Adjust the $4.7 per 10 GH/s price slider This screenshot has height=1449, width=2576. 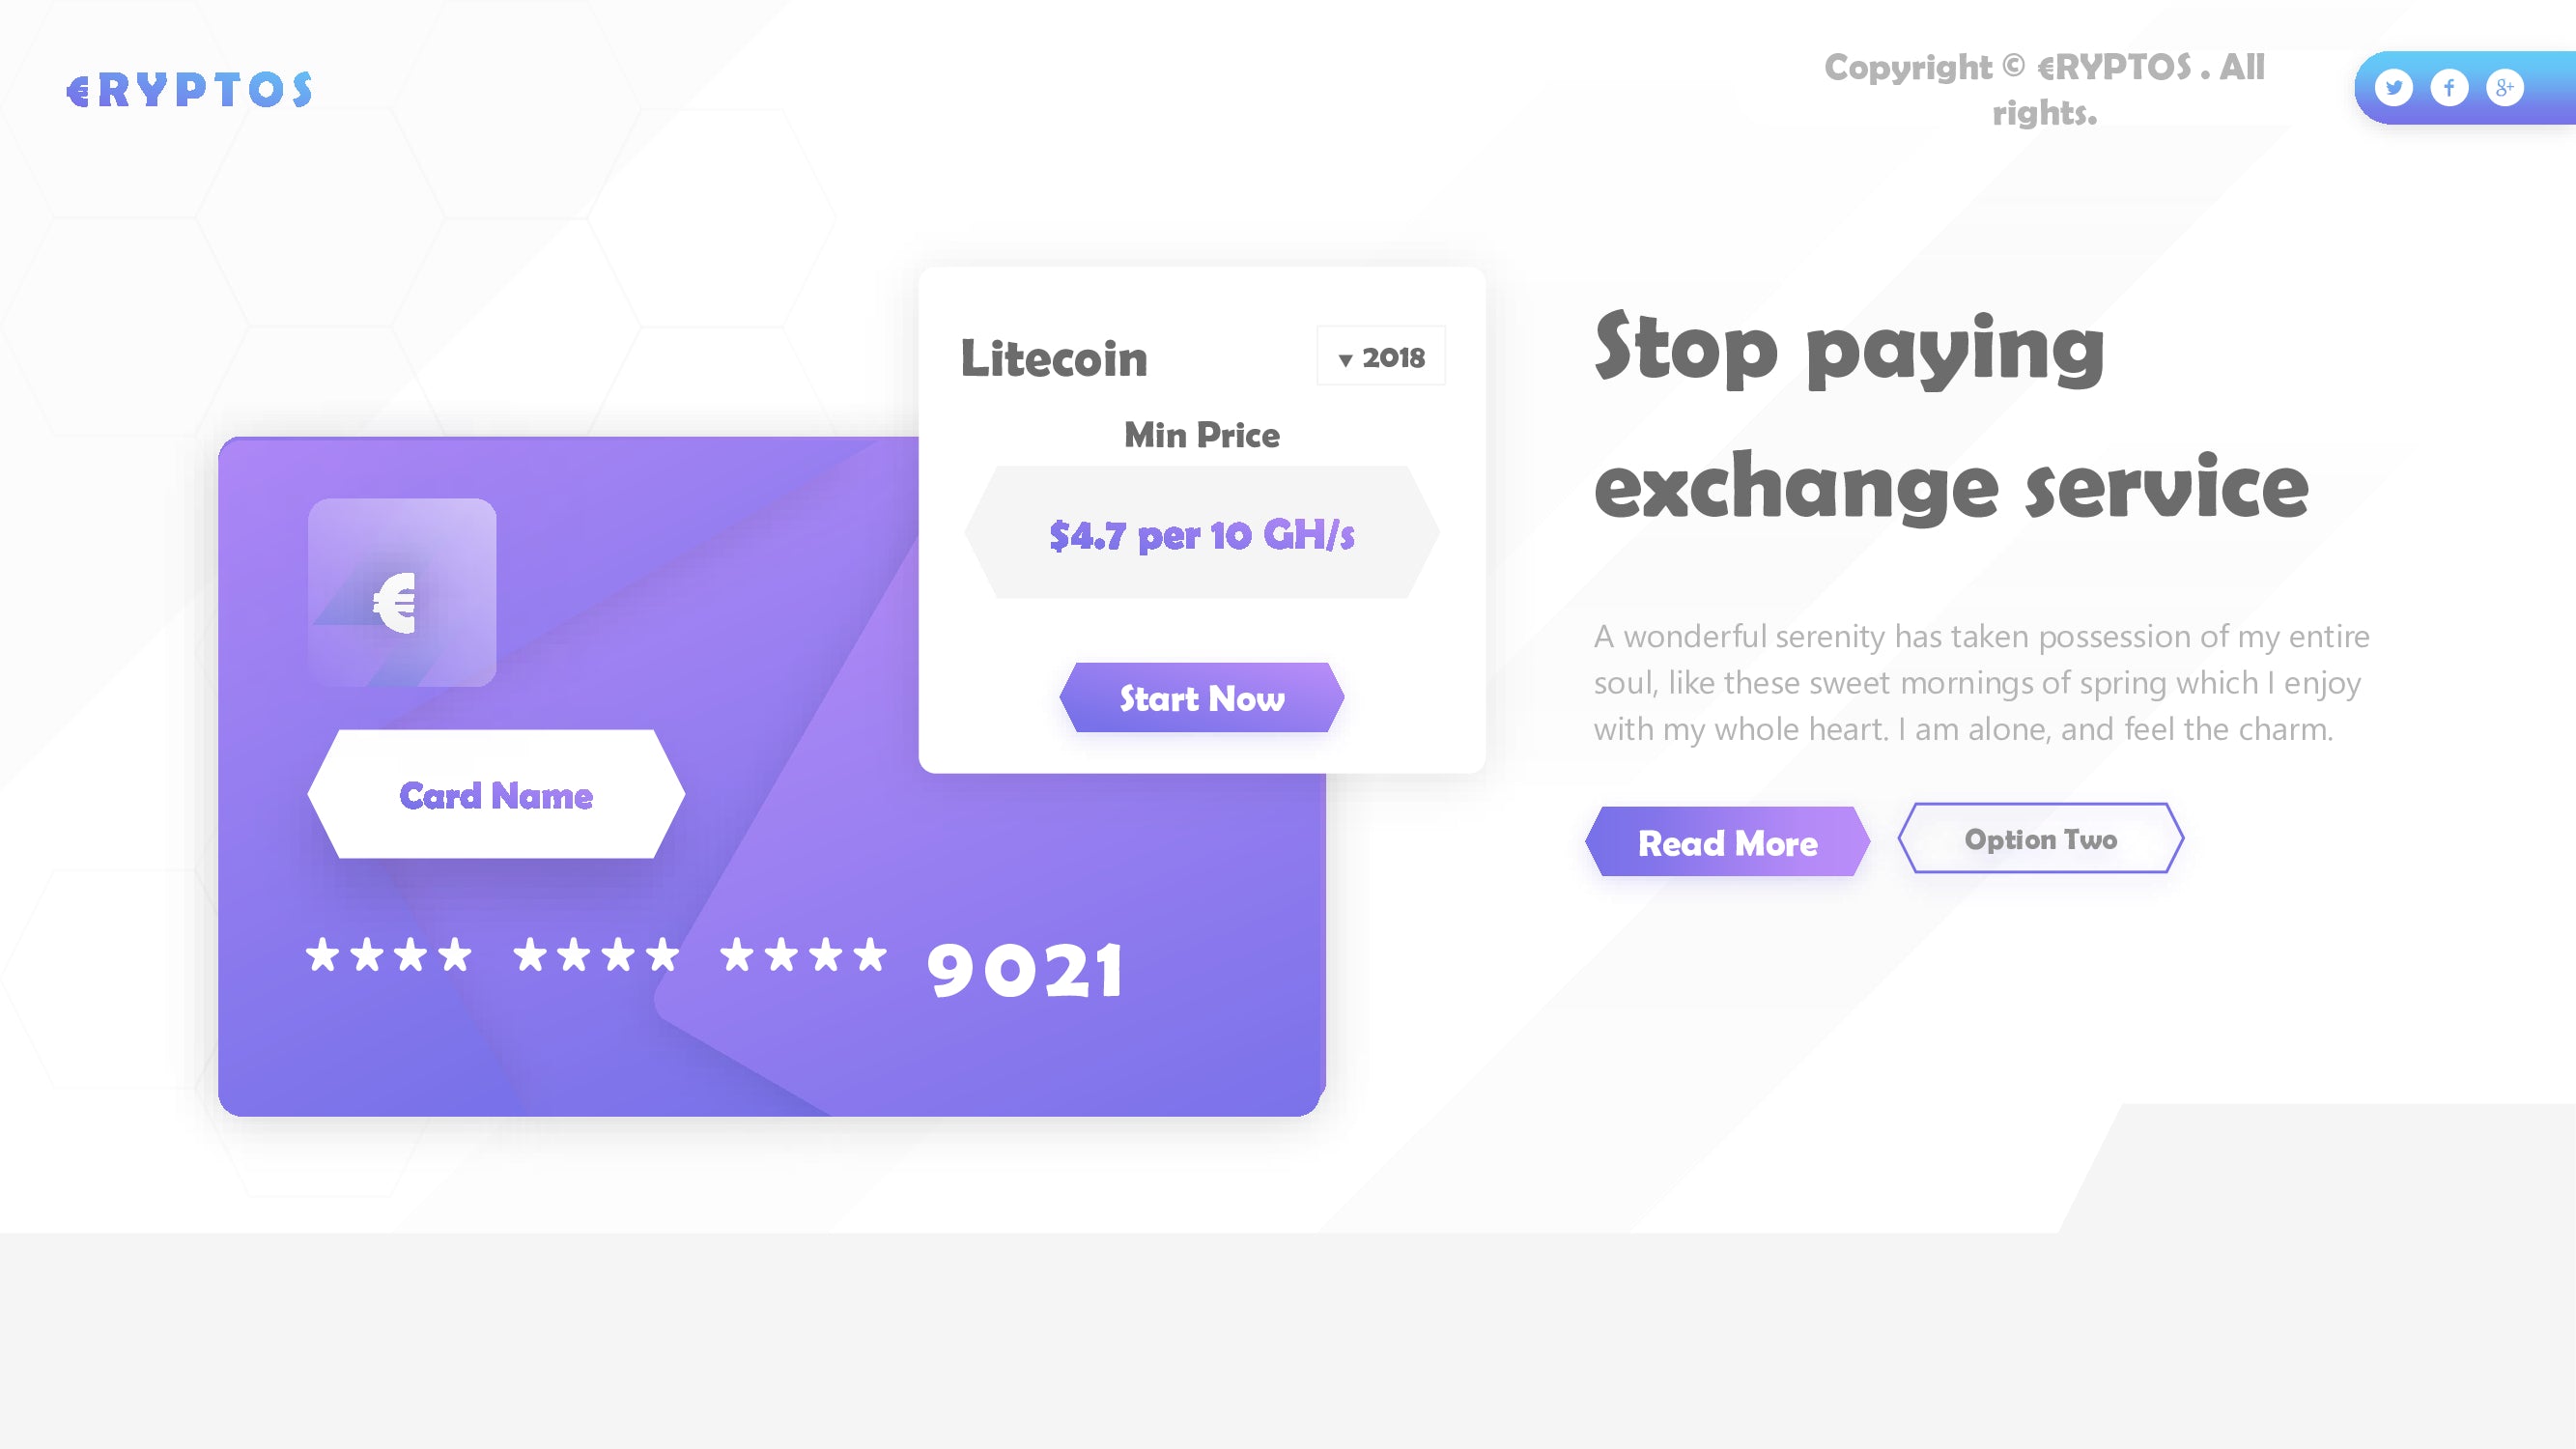click(1202, 534)
